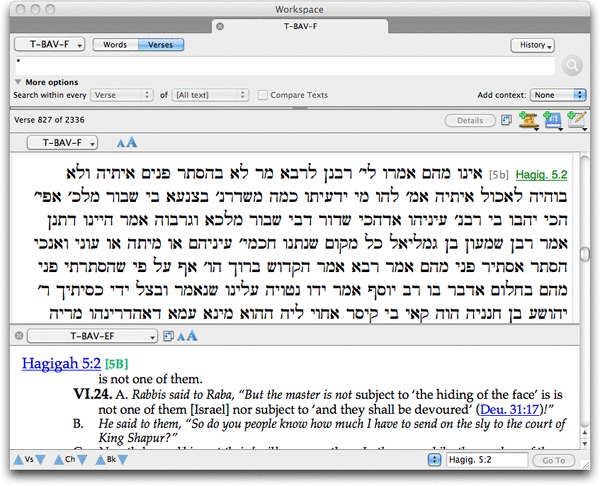Go to previous verse with Vs up arrow

(x=18, y=460)
